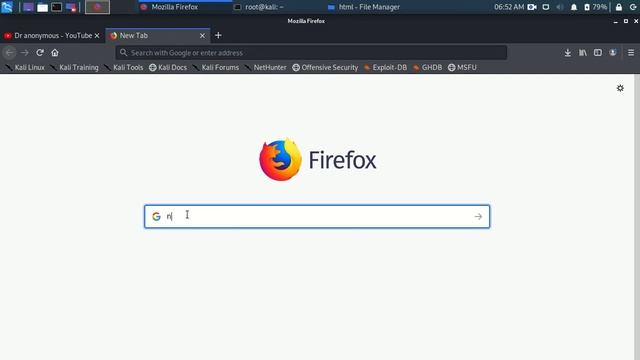Screen dimensions: 640x360
Task: Open the Kali Linux bookmark
Action: point(25,67)
